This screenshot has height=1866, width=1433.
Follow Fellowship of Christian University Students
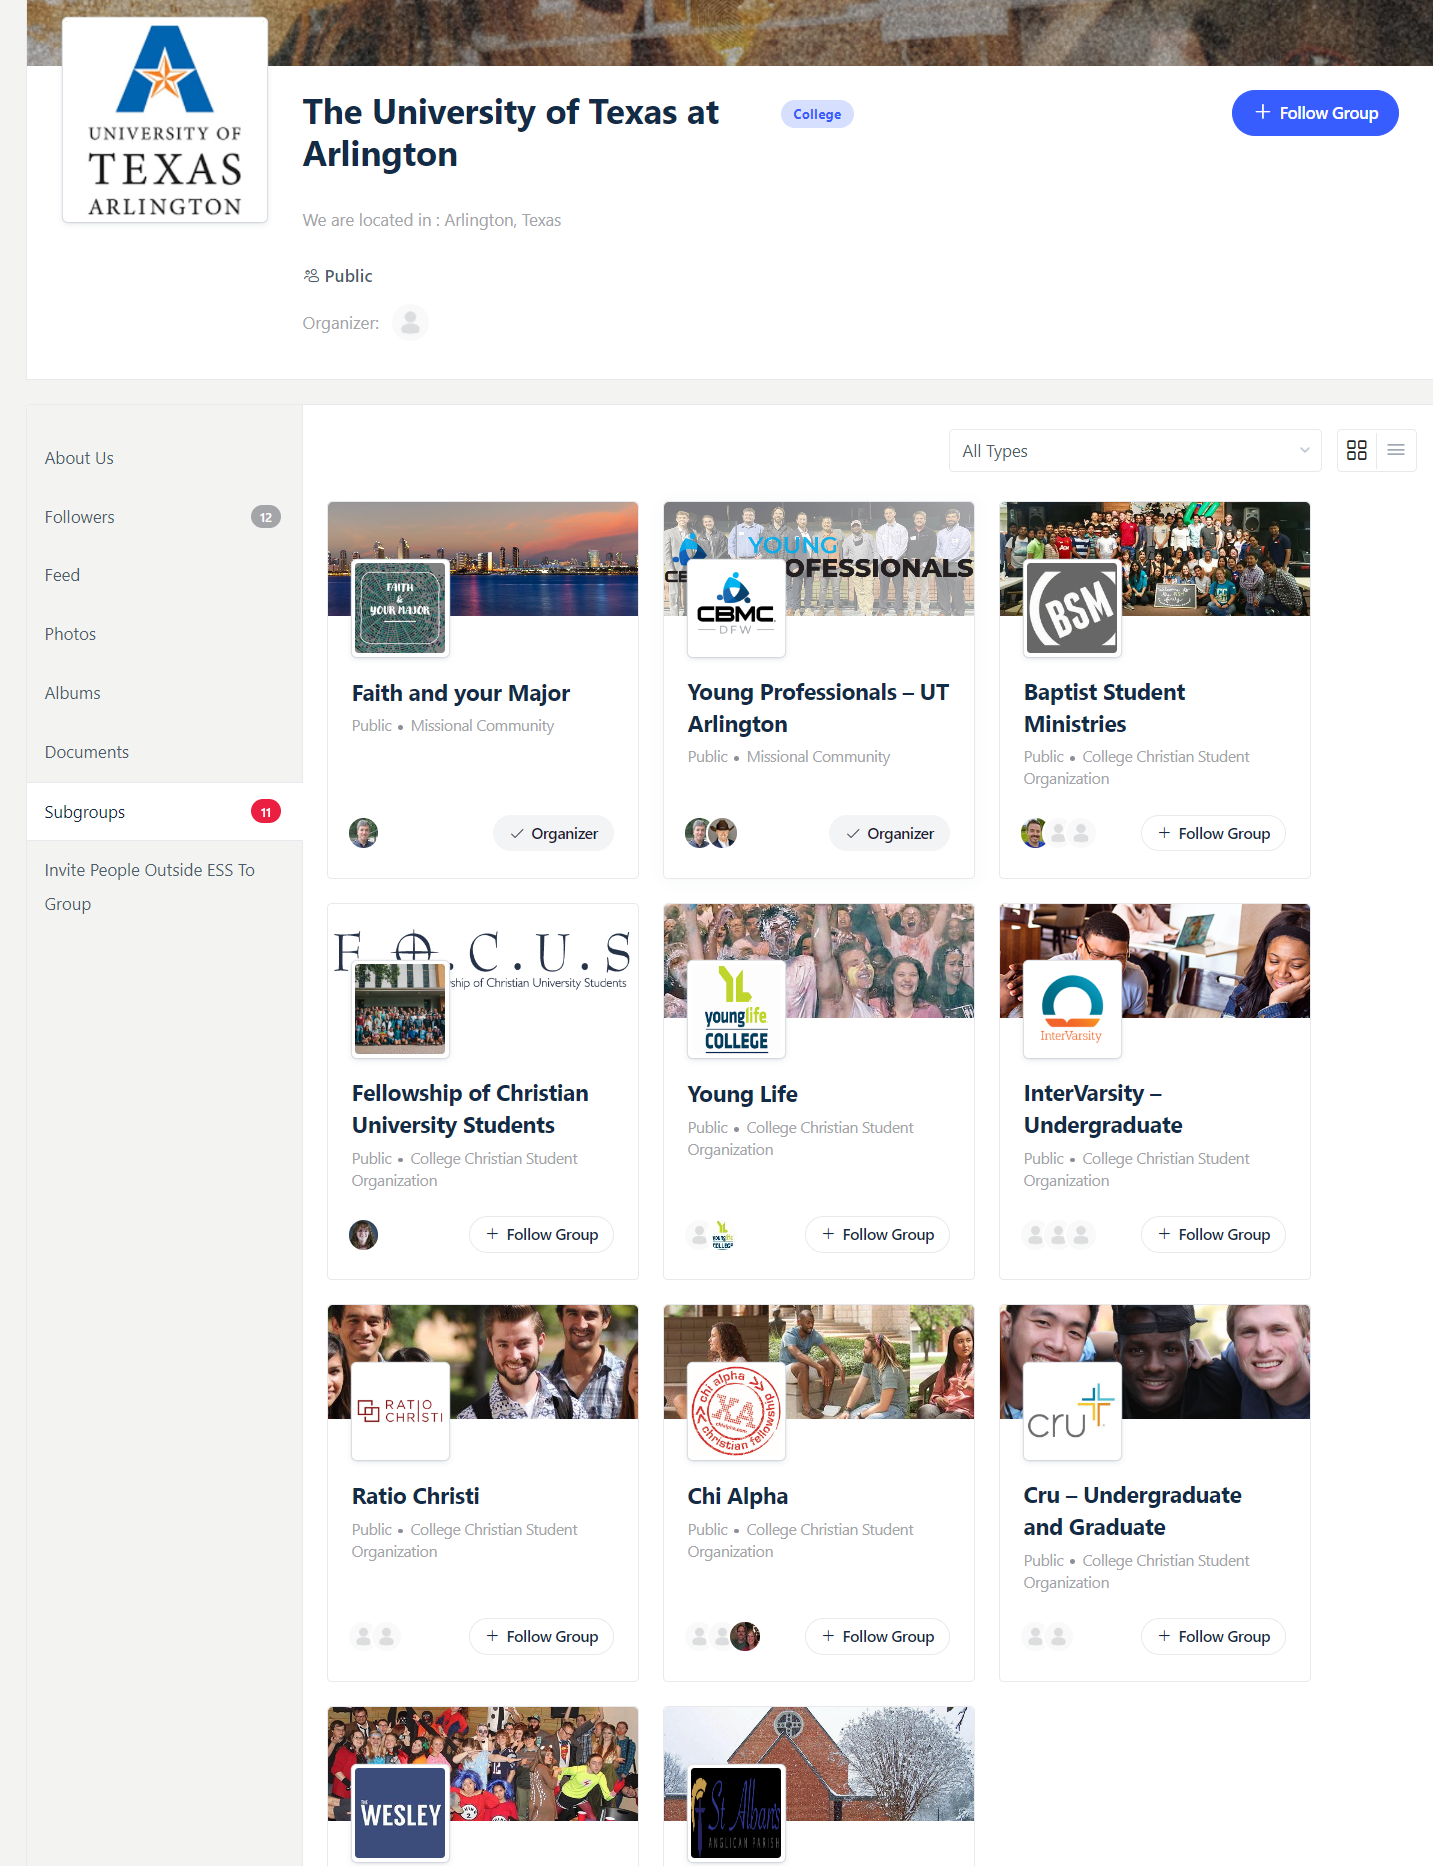tap(541, 1235)
